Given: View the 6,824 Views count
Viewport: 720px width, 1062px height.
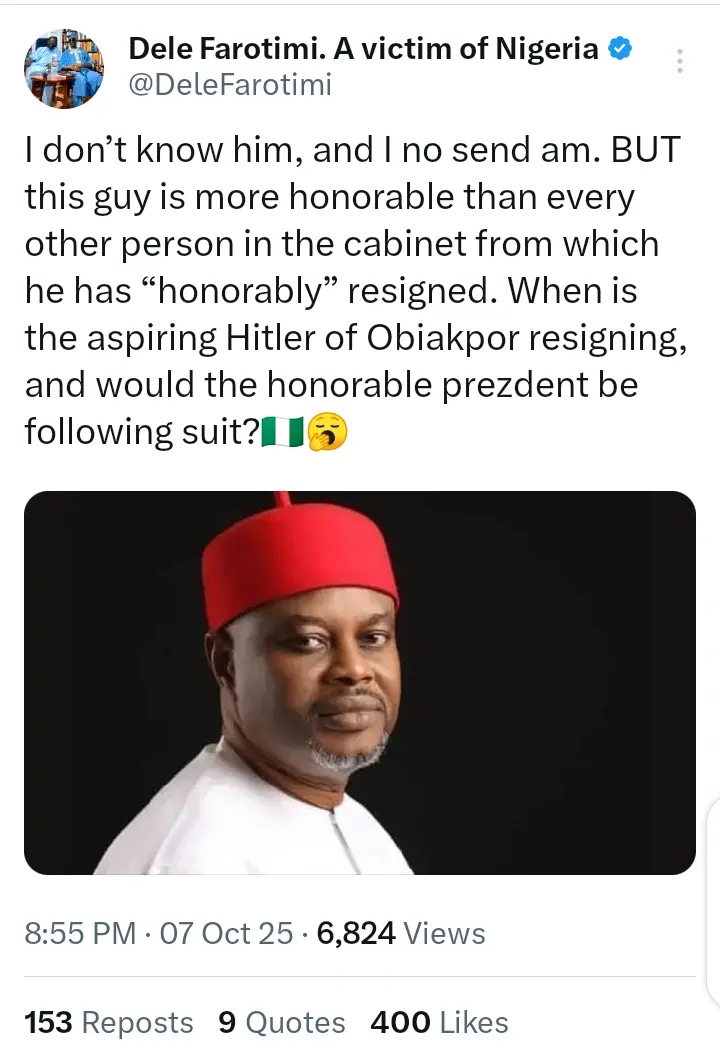Looking at the screenshot, I should (401, 933).
